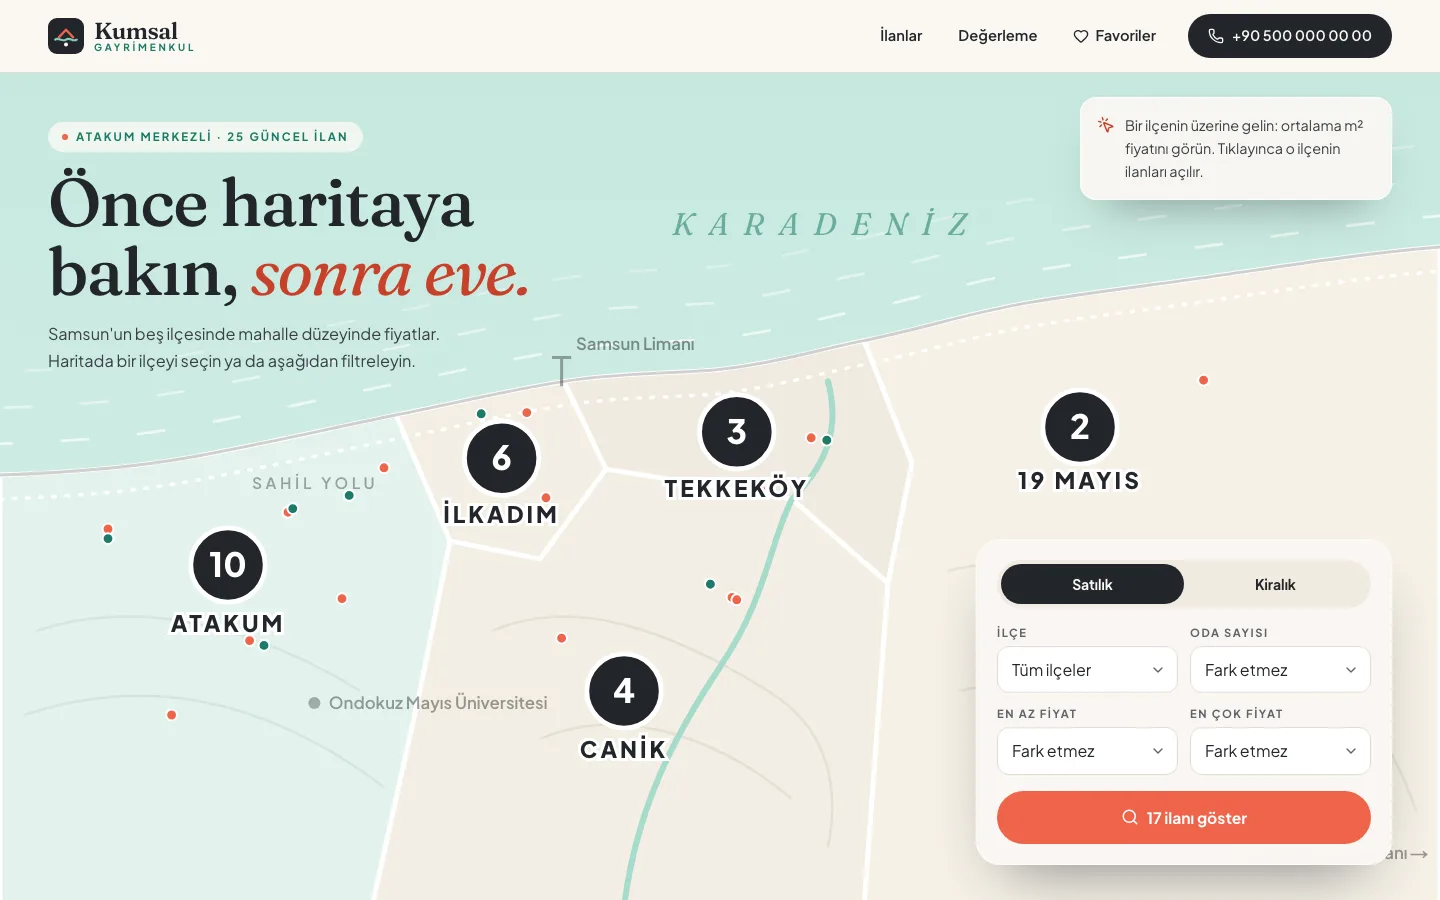Open Favoriler from the top menu
The width and height of the screenshot is (1440, 900).
pos(1114,36)
